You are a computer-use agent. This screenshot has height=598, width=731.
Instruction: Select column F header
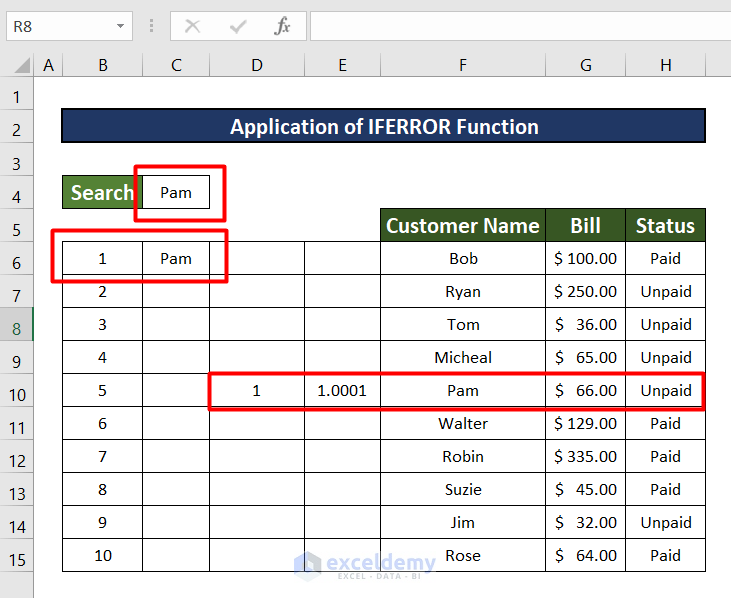463,66
